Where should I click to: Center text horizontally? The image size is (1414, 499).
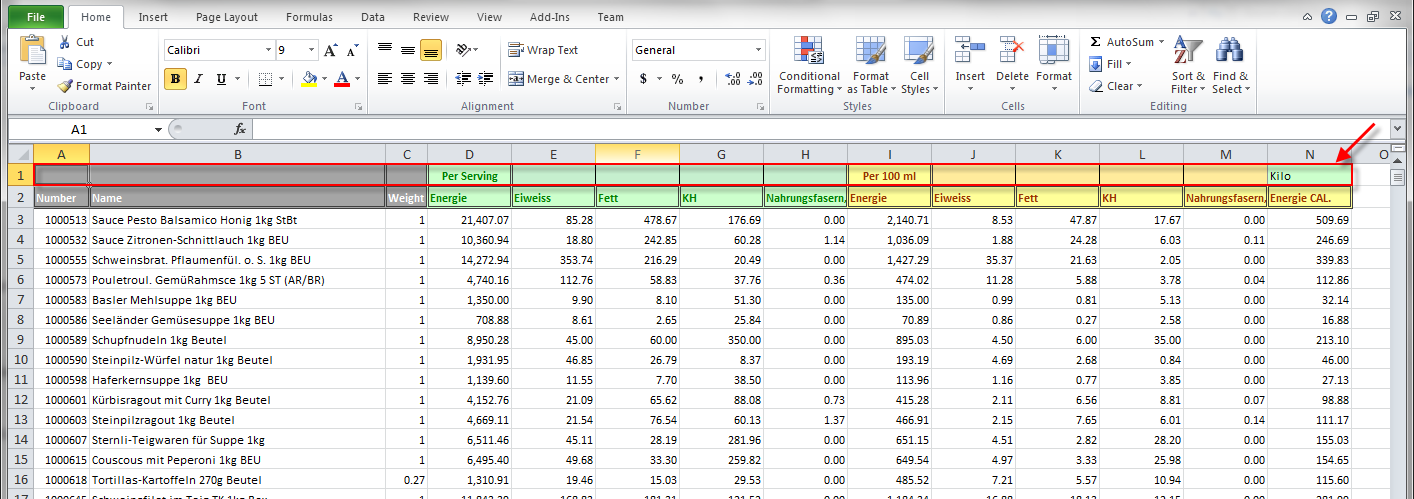click(x=408, y=79)
